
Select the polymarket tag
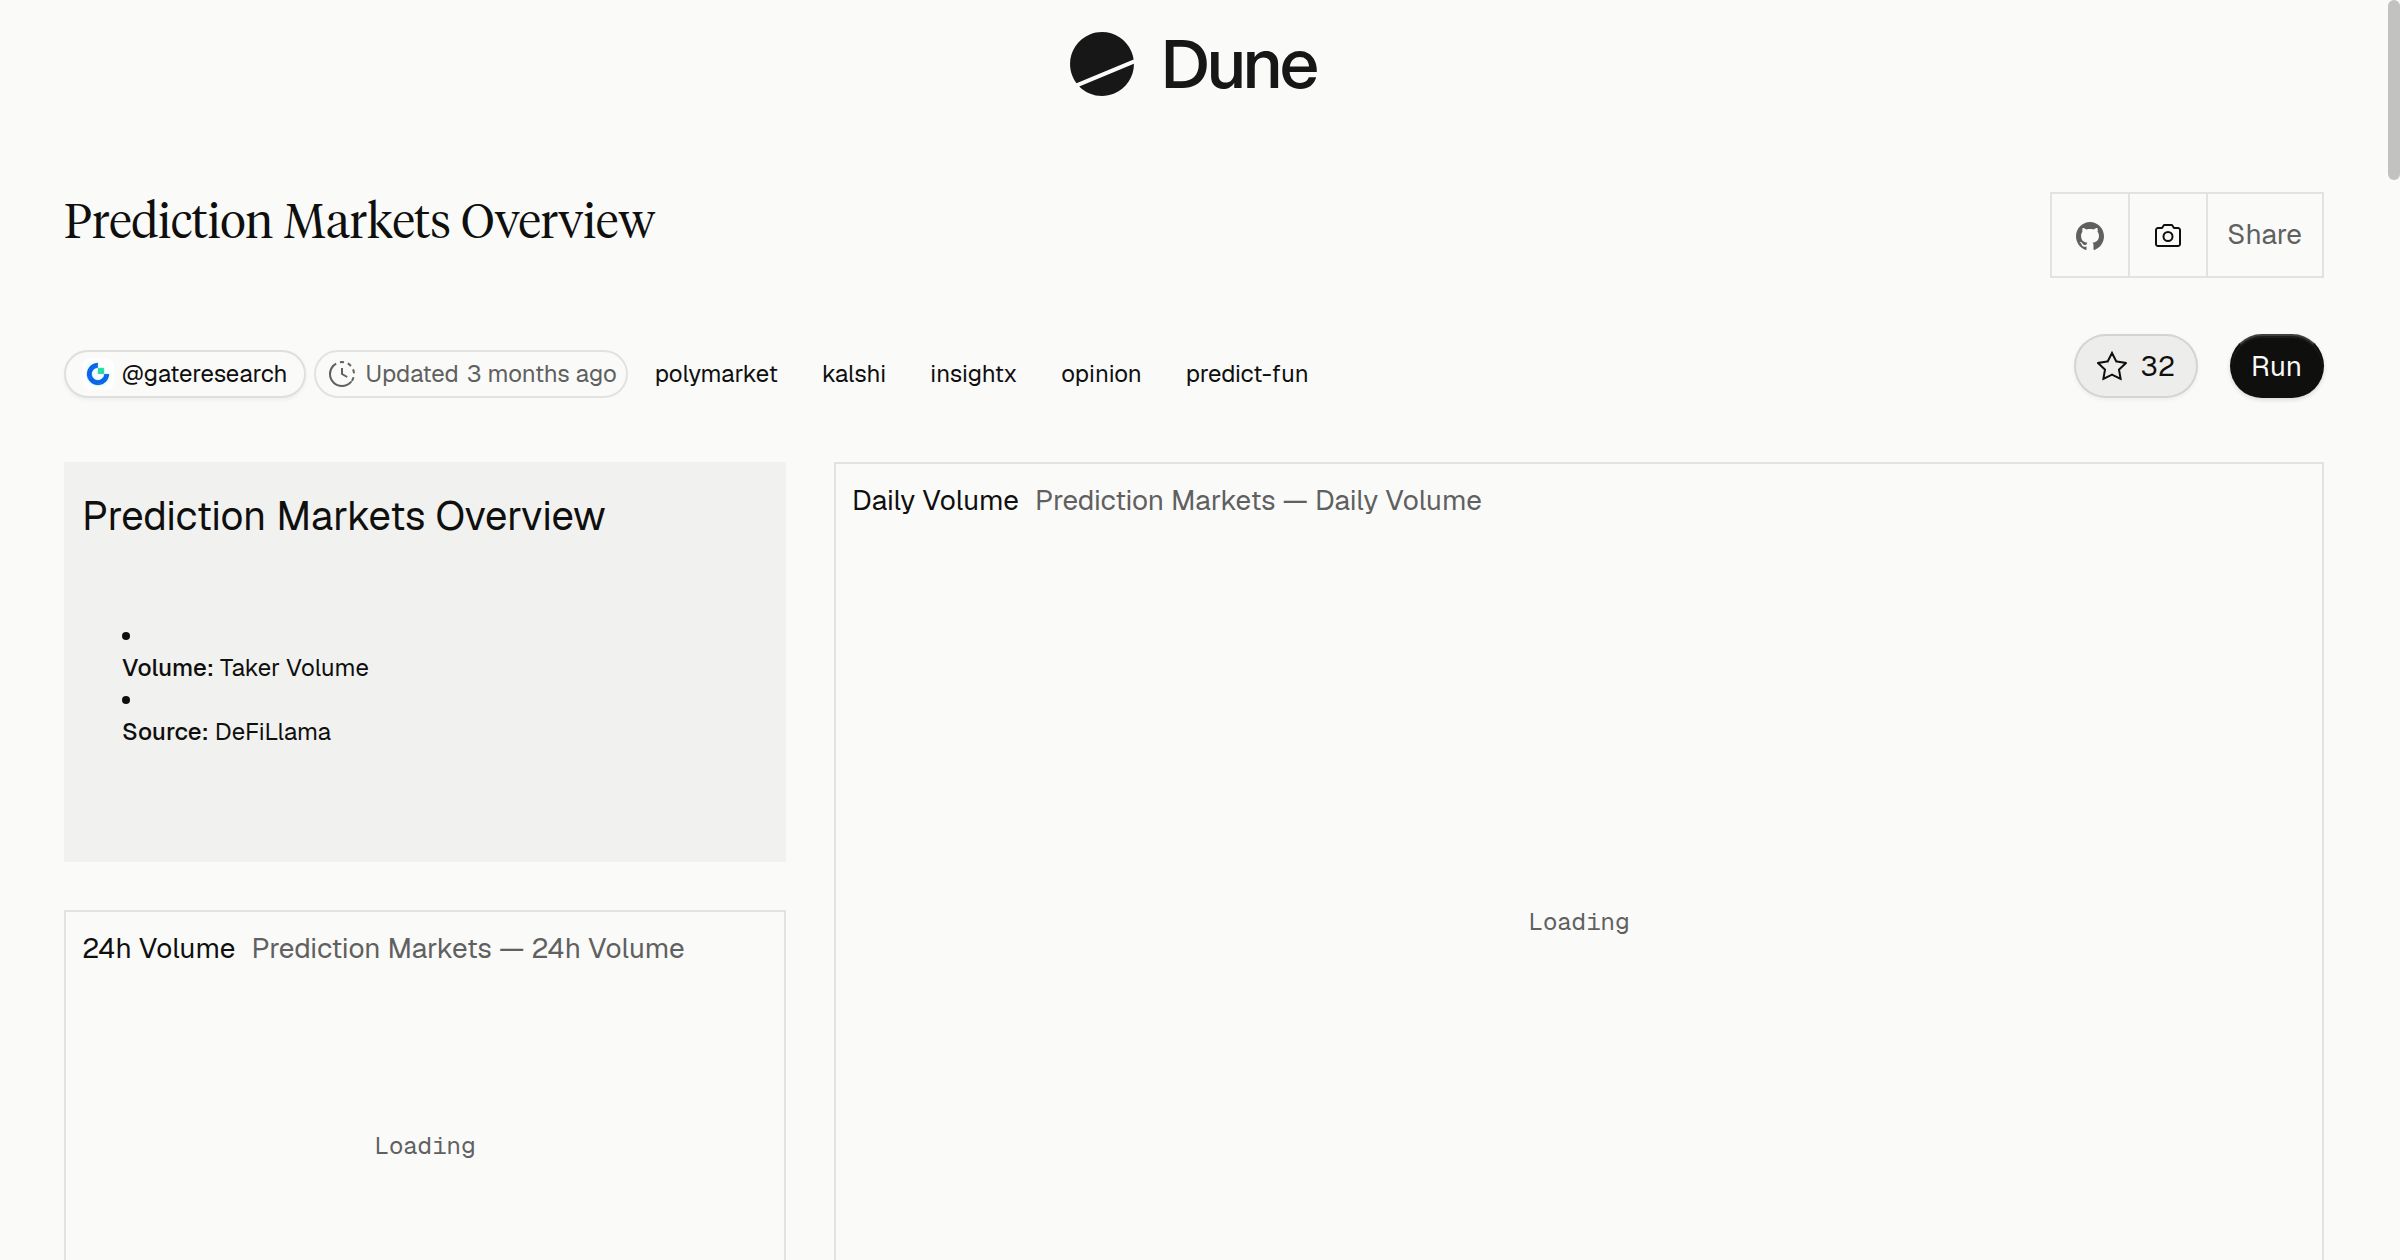click(x=716, y=374)
